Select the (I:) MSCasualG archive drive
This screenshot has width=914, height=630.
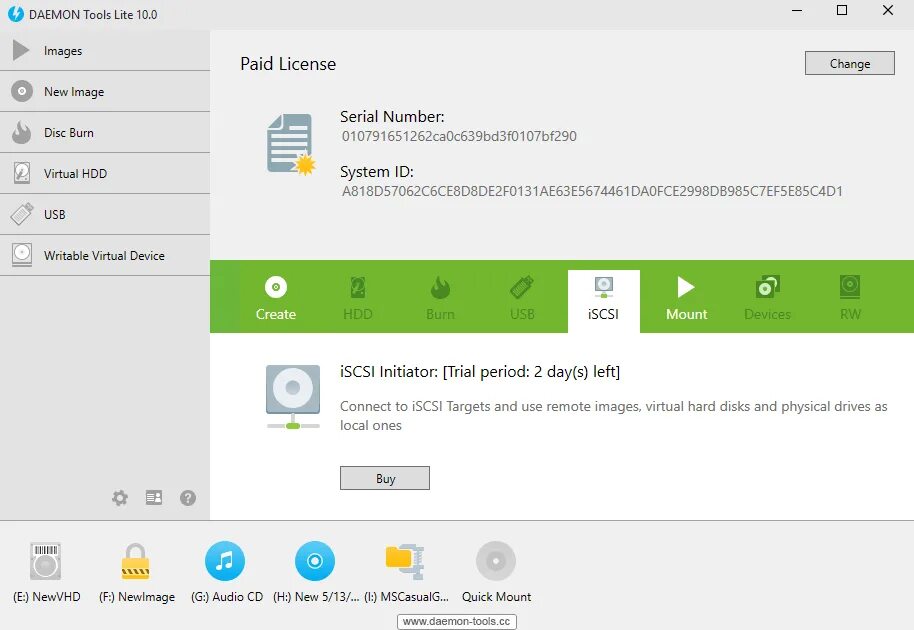pos(406,572)
